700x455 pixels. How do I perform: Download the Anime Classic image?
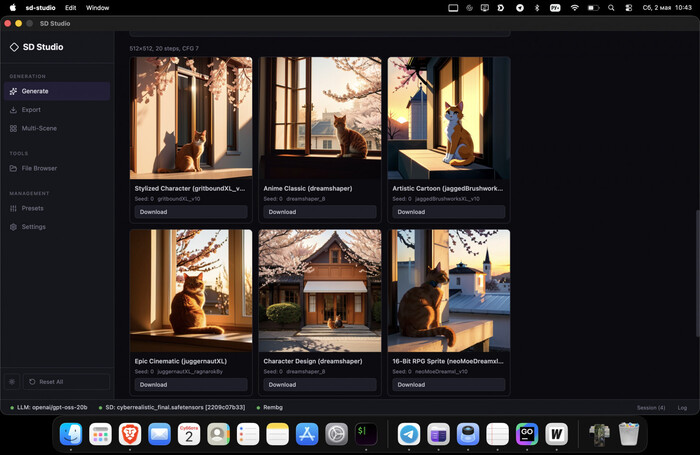320,212
